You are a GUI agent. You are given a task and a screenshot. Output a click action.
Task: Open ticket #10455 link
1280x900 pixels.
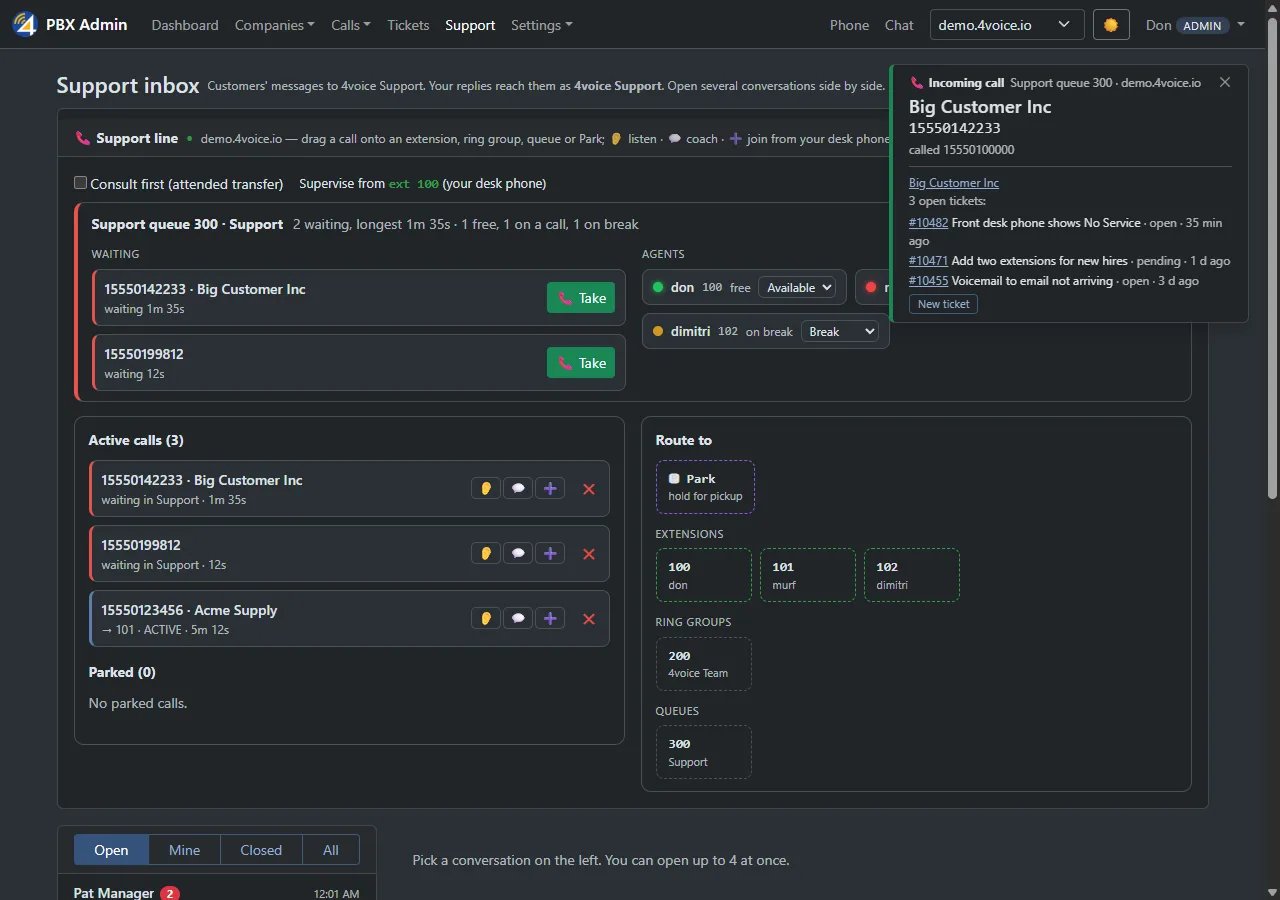pos(928,281)
